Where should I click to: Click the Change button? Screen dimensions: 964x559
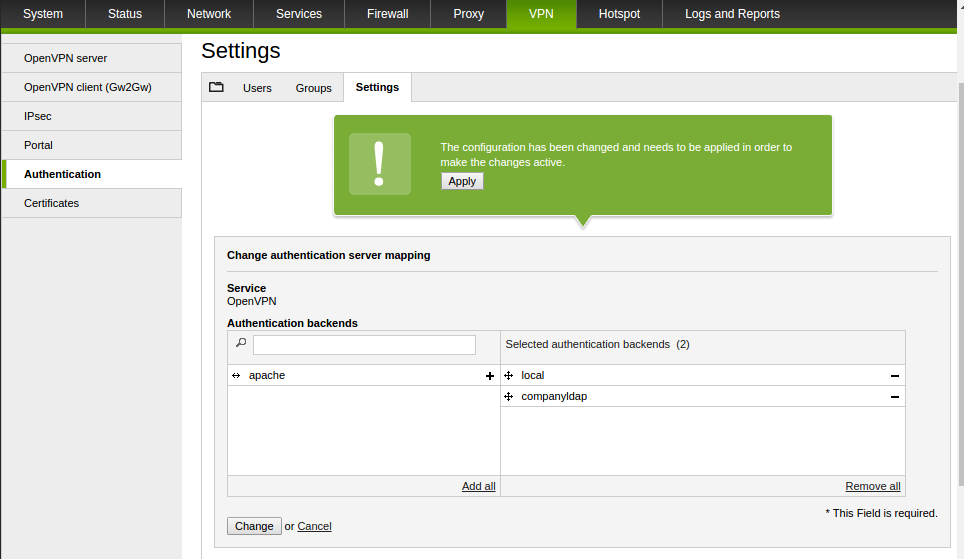click(254, 526)
